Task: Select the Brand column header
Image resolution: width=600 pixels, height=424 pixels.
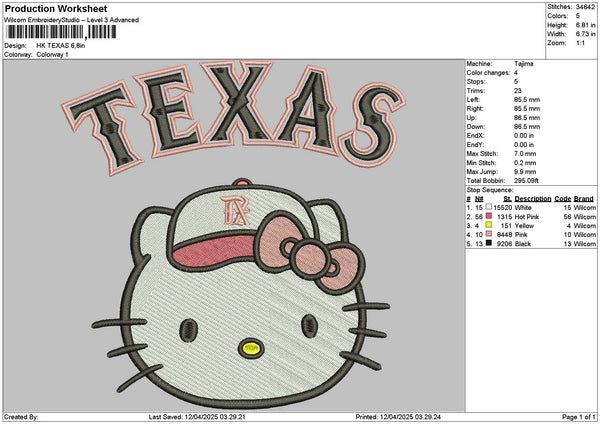Action: pyautogui.click(x=584, y=197)
